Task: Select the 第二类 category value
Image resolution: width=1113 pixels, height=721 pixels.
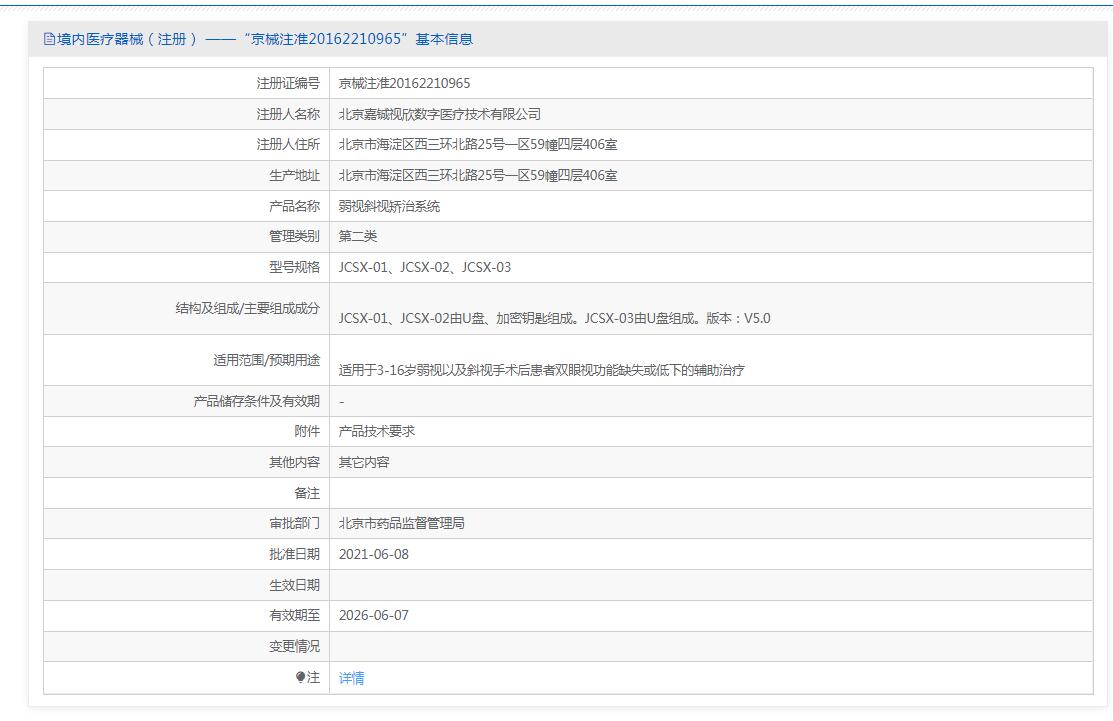Action: coord(358,236)
